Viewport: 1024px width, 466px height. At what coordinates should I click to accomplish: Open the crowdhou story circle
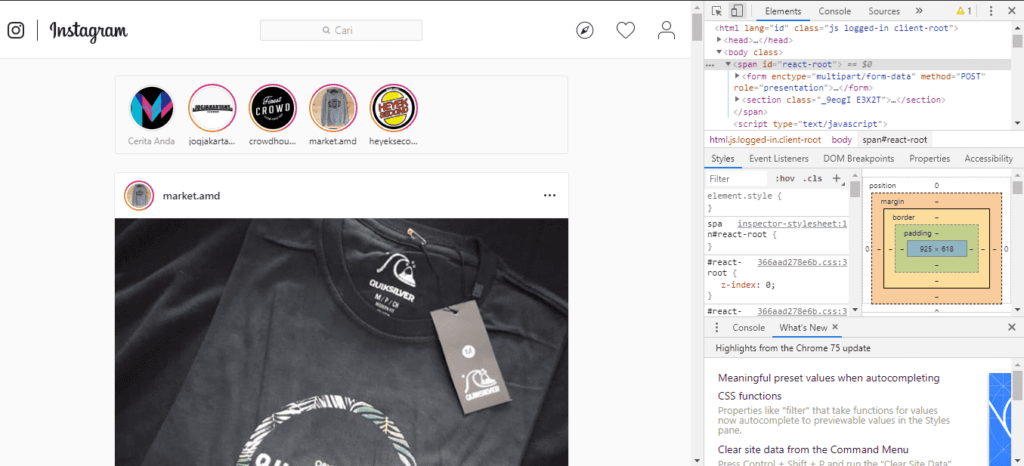pyautogui.click(x=273, y=108)
